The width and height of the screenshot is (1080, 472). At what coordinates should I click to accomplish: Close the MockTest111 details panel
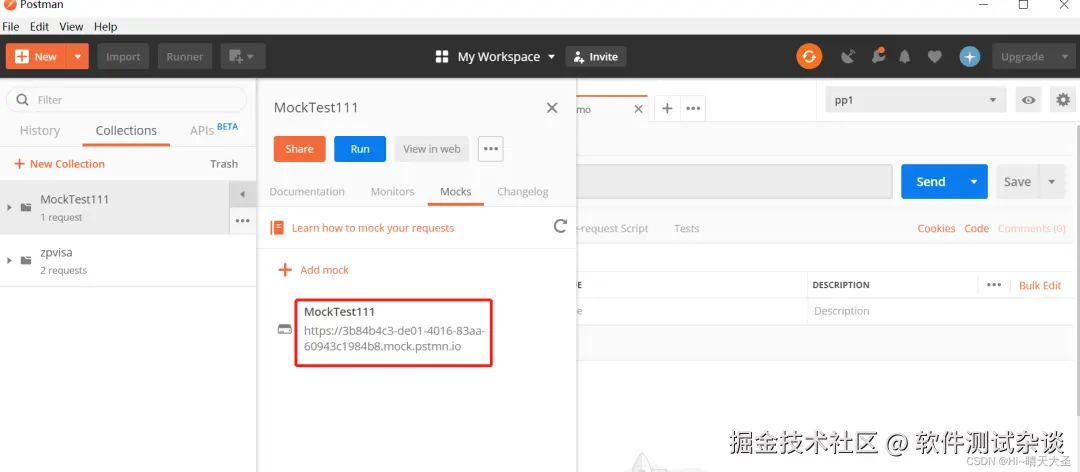(x=552, y=107)
